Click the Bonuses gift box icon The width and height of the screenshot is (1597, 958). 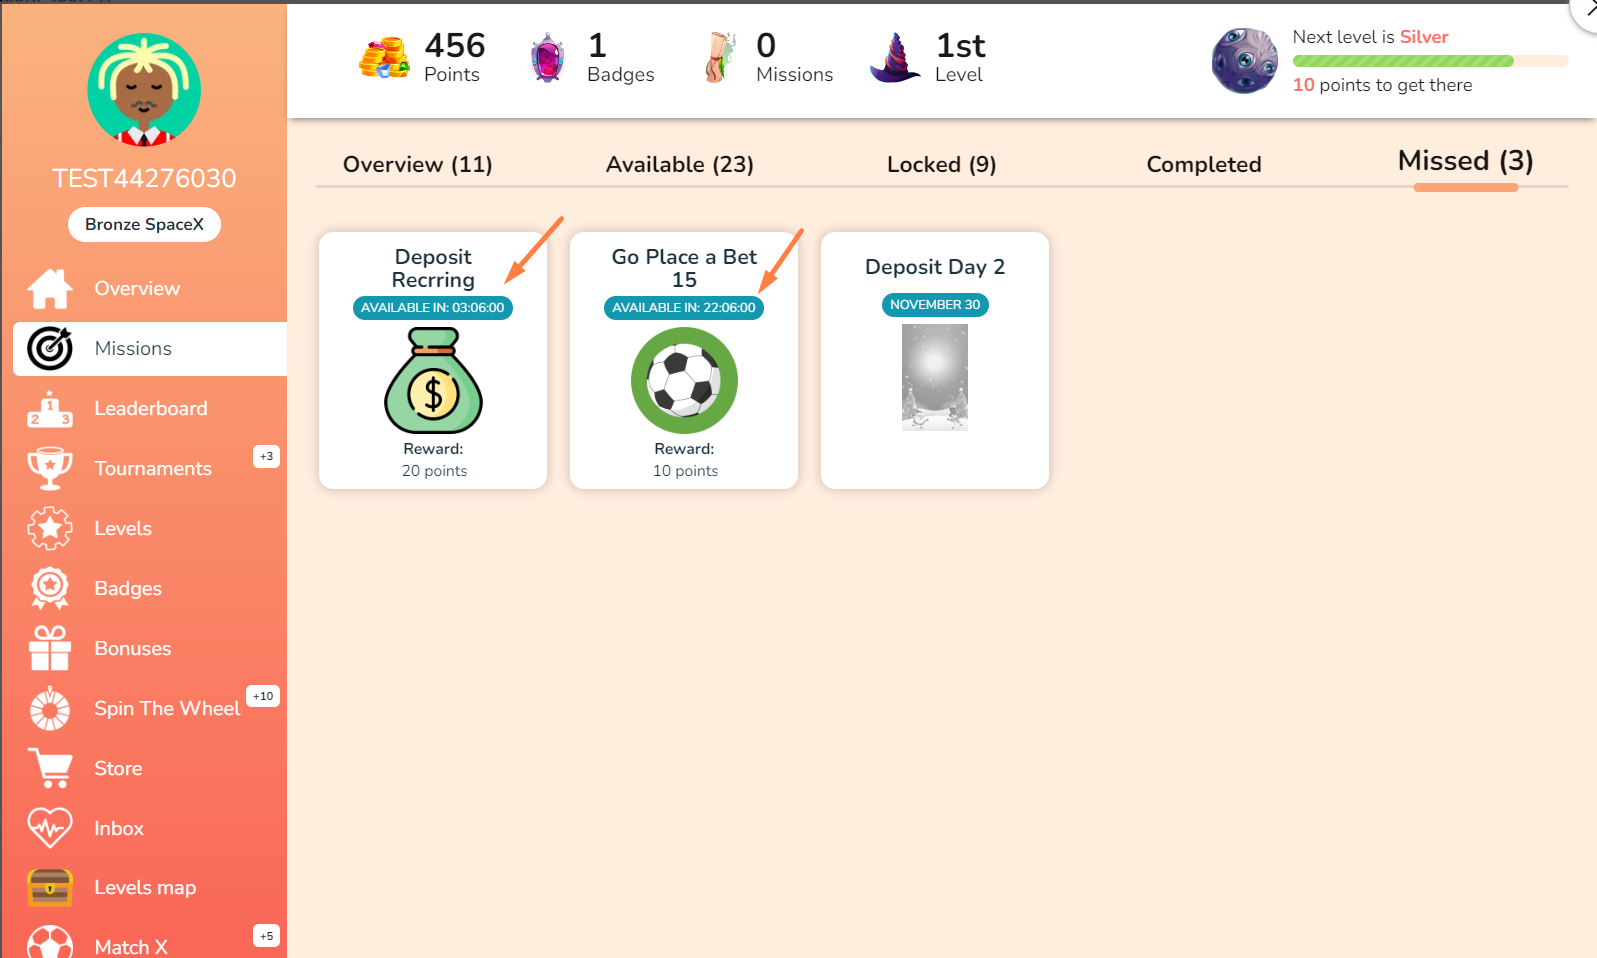pos(49,648)
